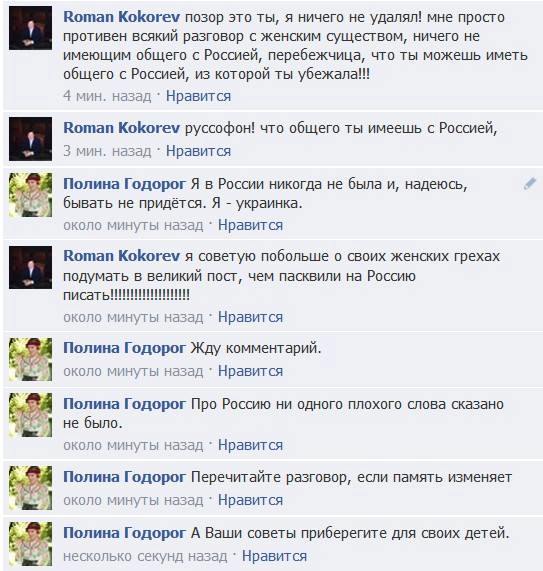Like the 'великий пост' comment by Roman
This screenshot has width=543, height=571.
click(x=251, y=318)
